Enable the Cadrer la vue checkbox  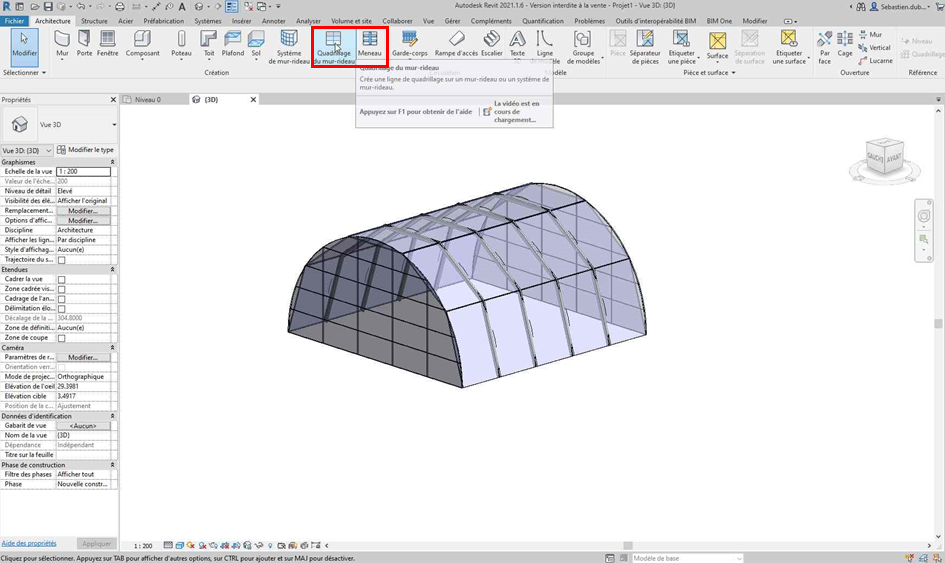click(x=62, y=279)
